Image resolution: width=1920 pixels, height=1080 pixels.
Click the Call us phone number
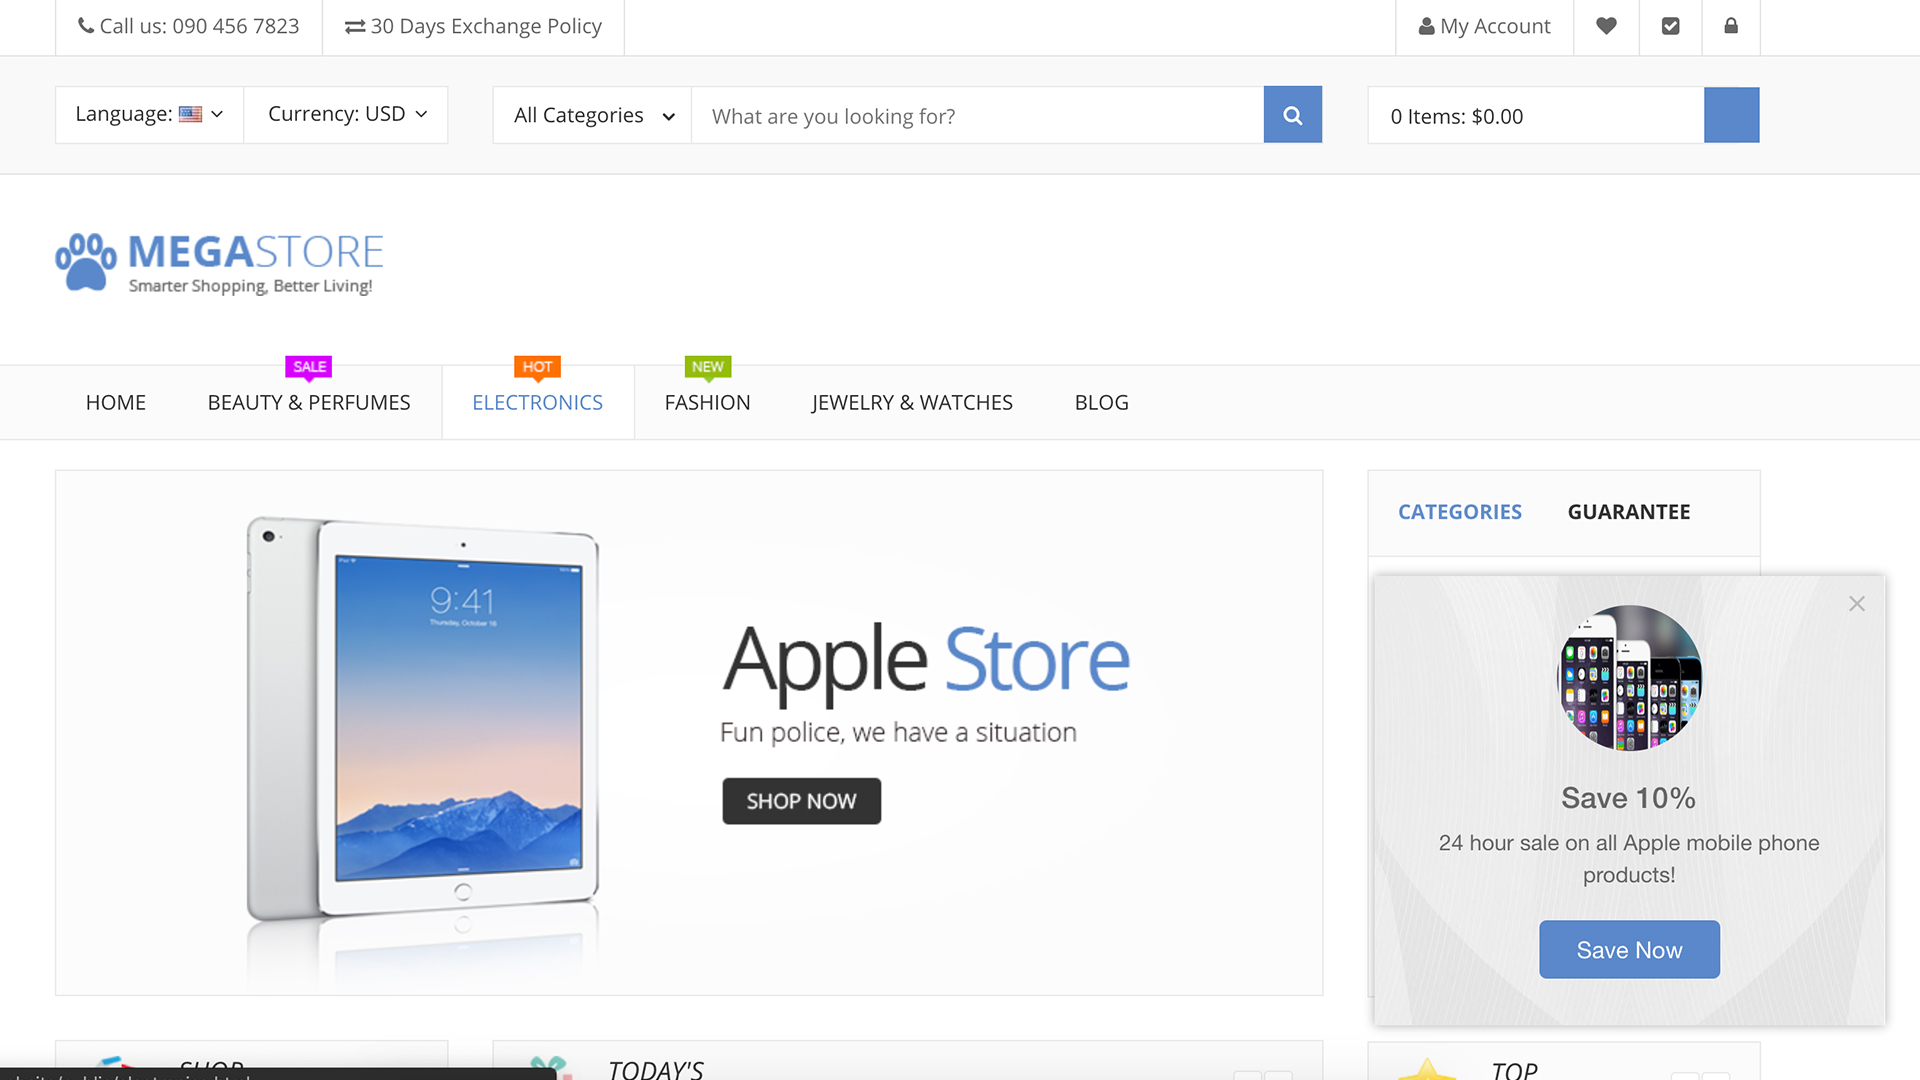click(x=189, y=27)
